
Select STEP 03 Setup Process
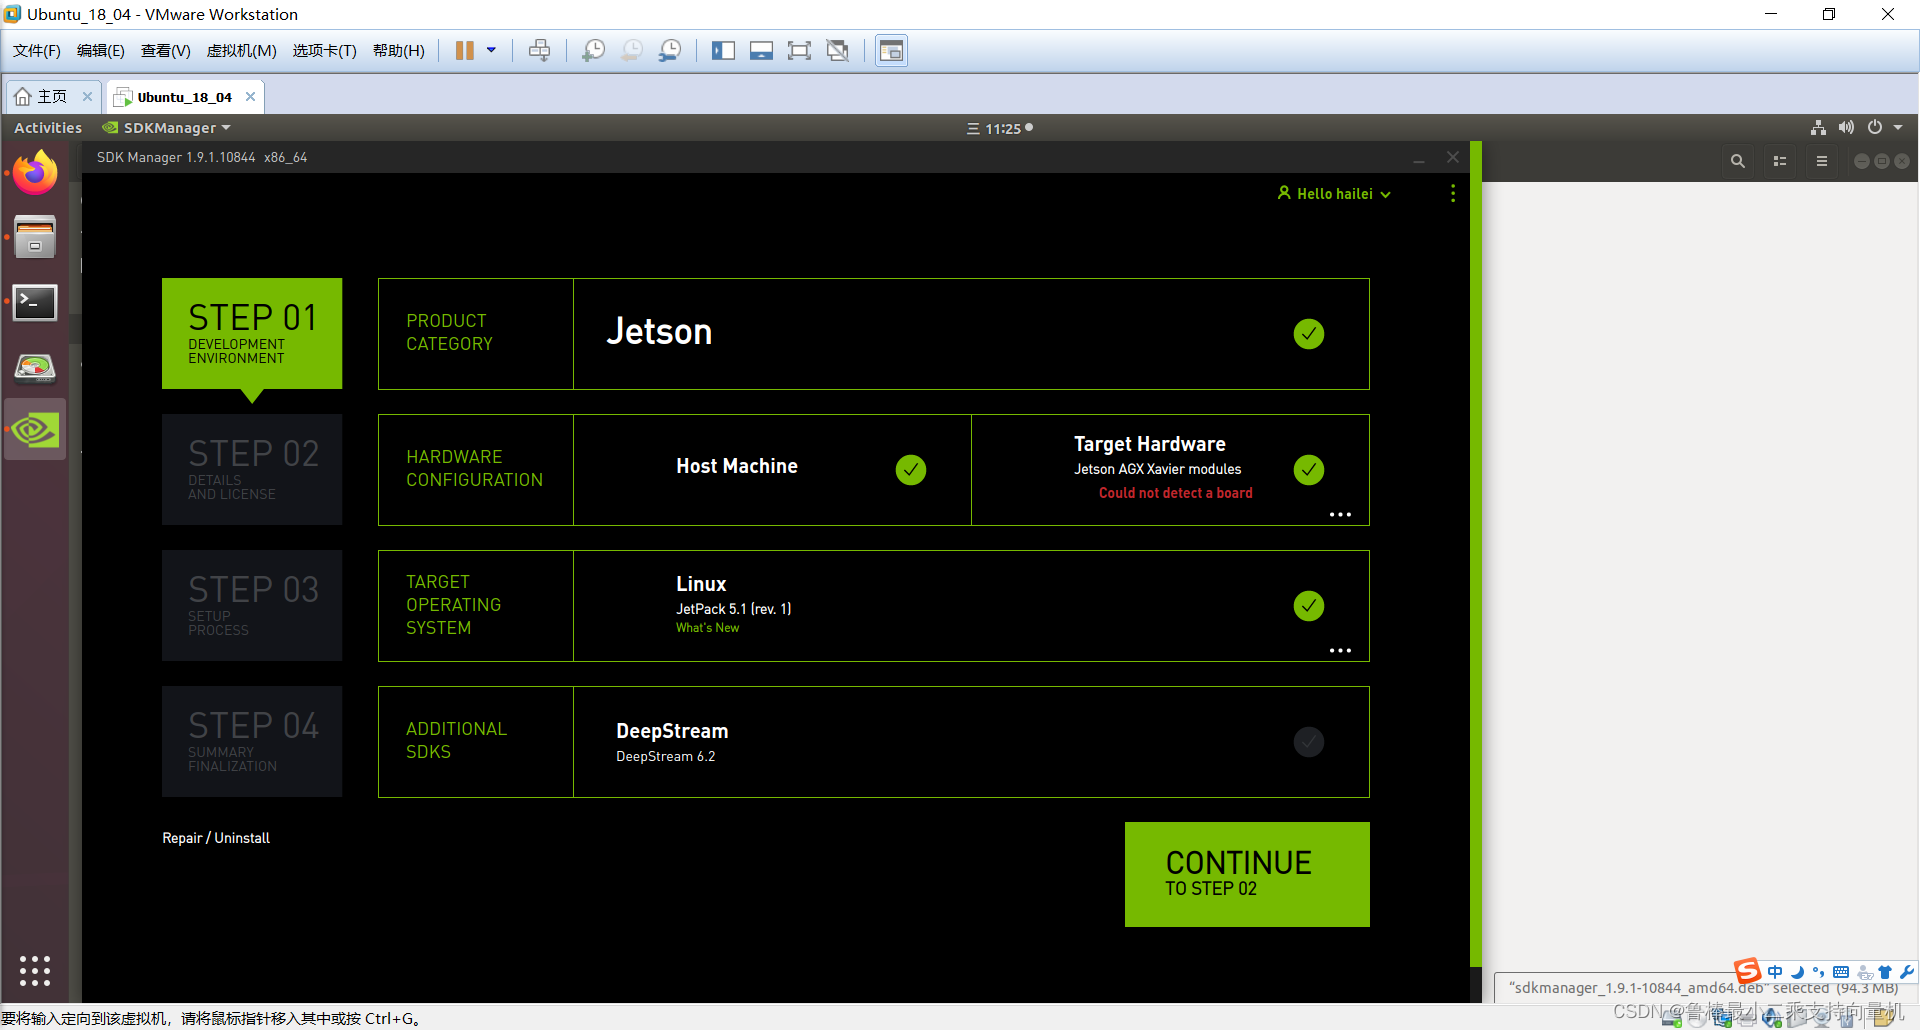click(252, 605)
